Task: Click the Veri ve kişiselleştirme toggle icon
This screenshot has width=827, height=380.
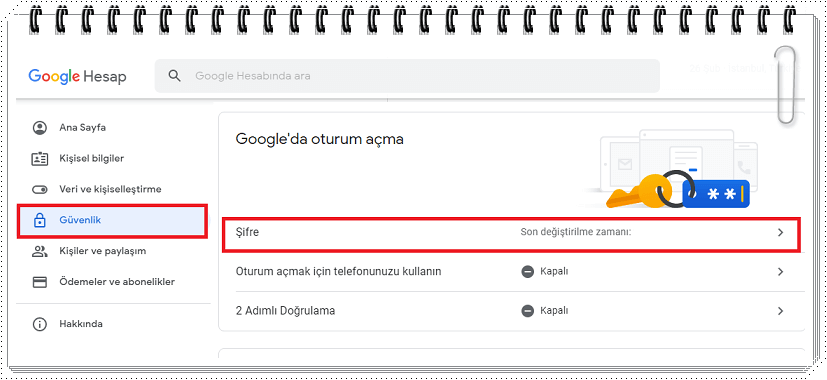Action: tap(40, 189)
